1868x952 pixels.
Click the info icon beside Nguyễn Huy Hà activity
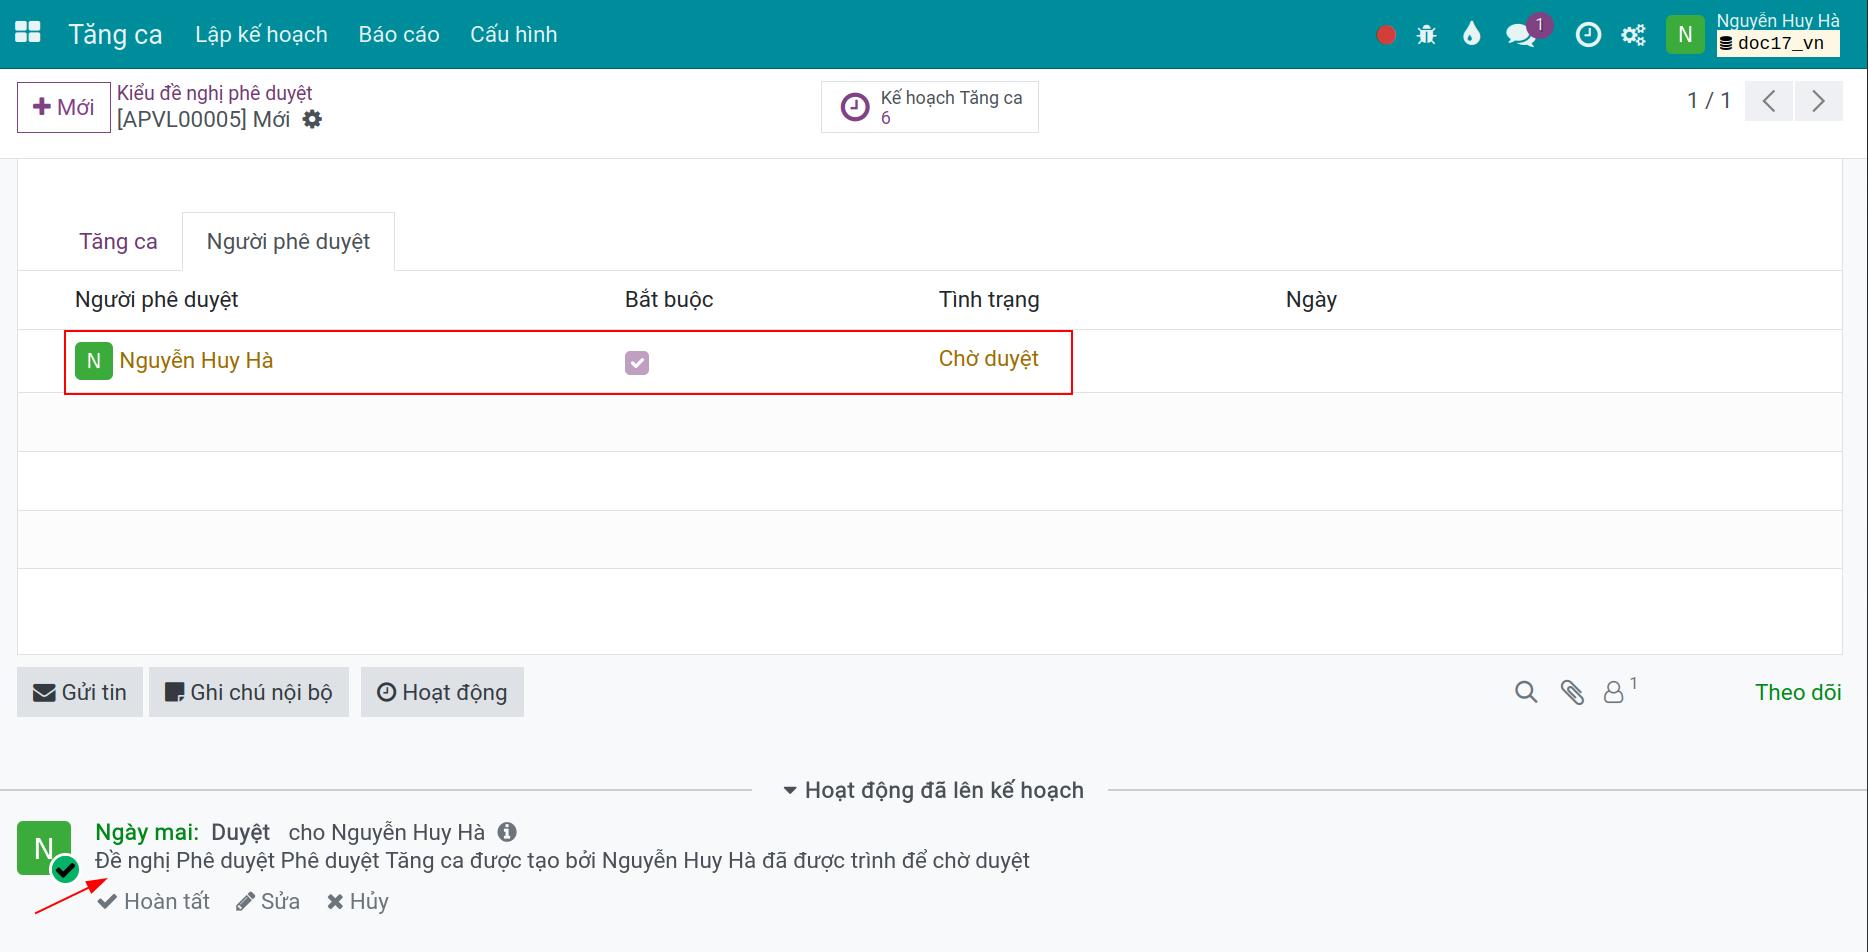507,832
